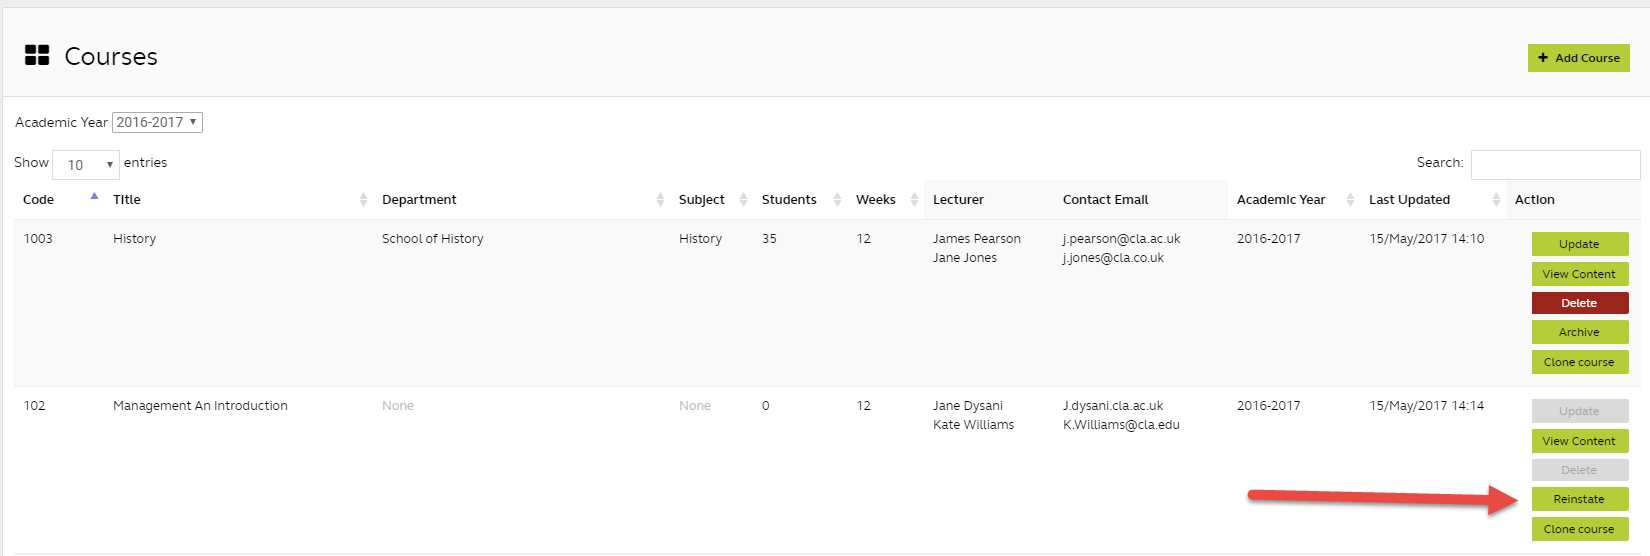Sort by Academic Year column sort icon
Viewport: 1650px width, 556px height.
pos(1350,200)
